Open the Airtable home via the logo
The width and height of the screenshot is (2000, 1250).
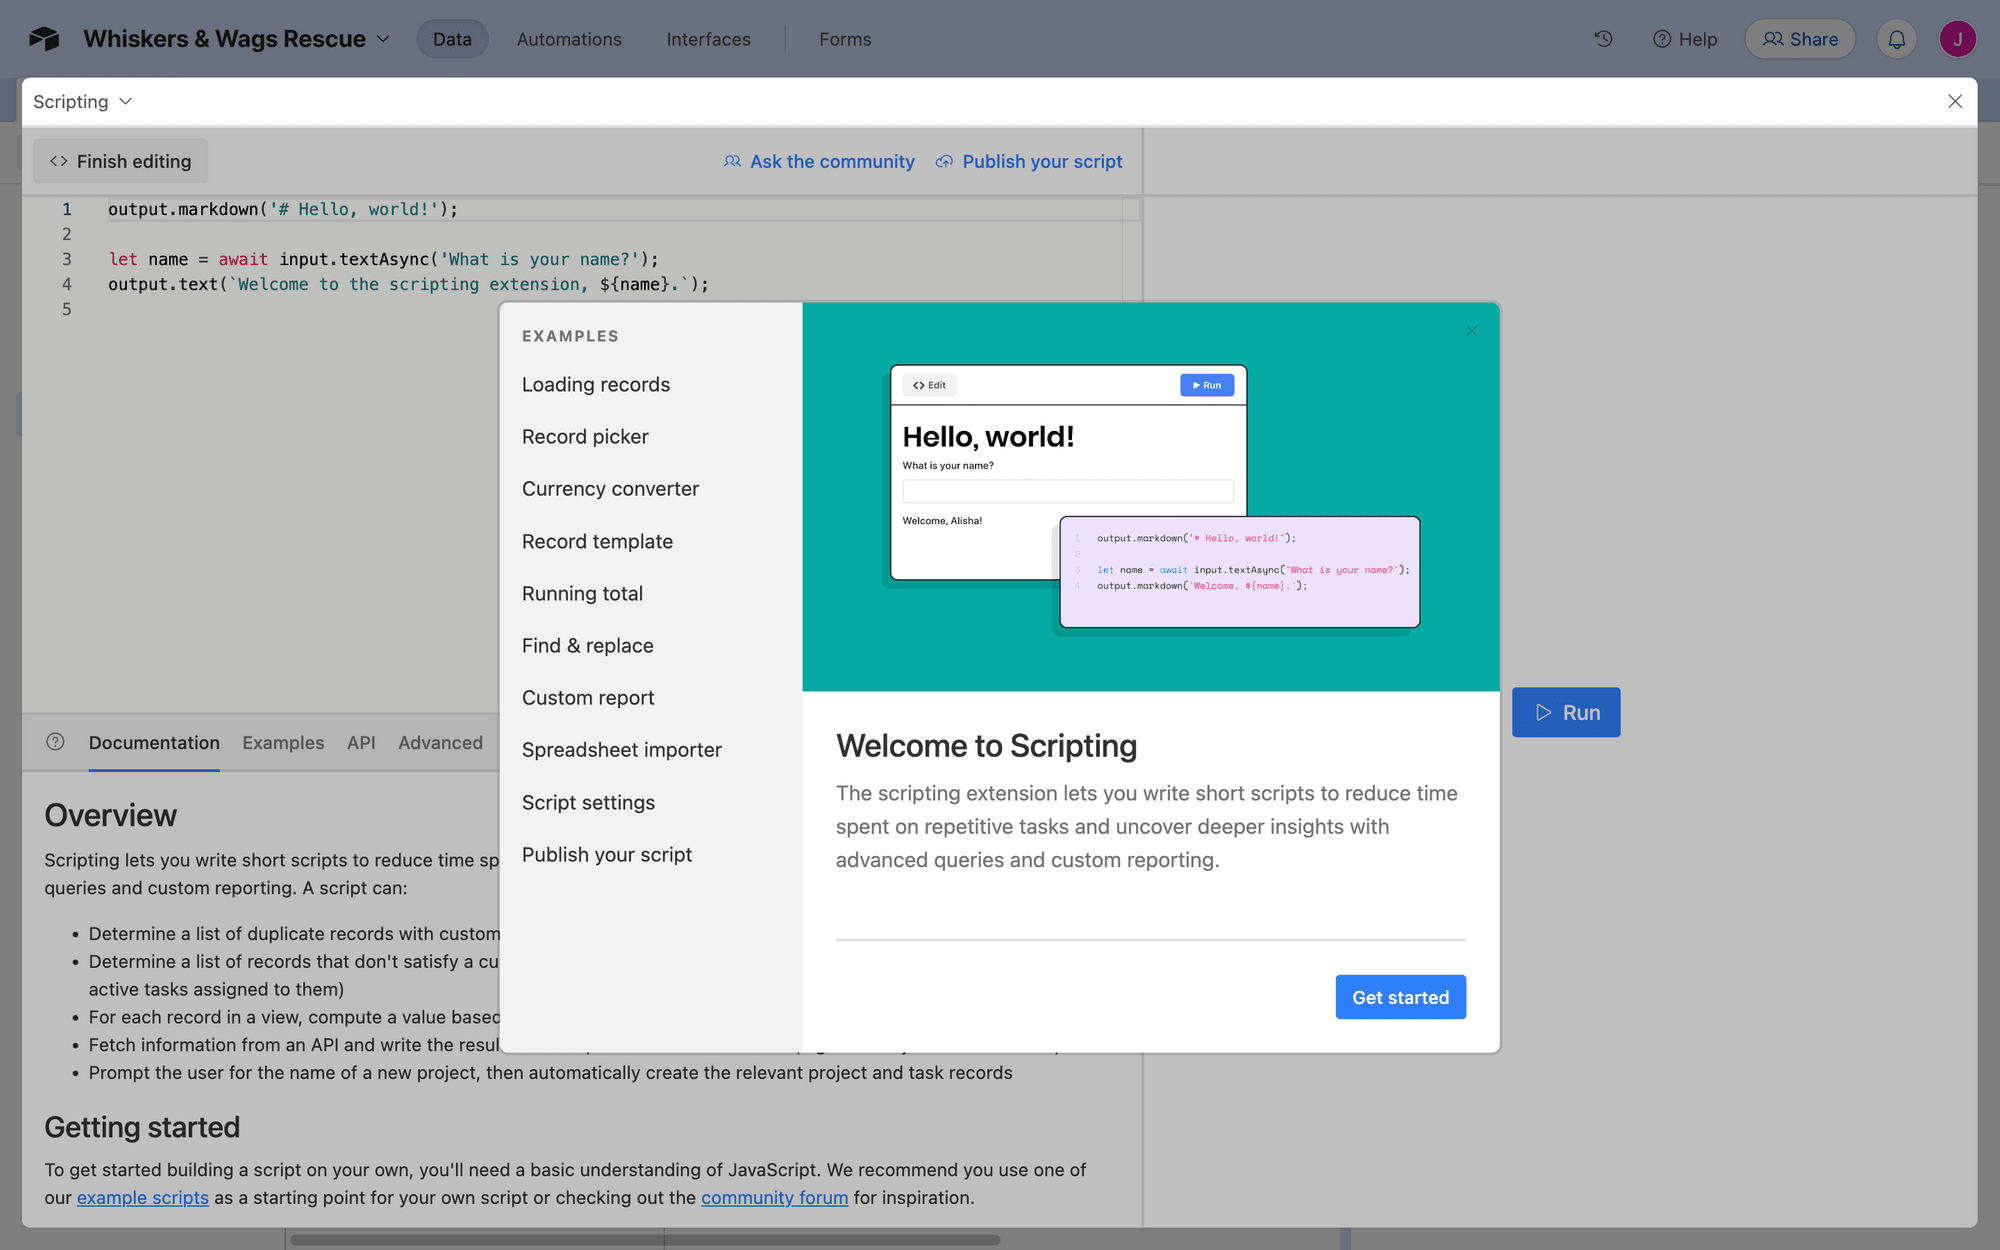[x=45, y=39]
